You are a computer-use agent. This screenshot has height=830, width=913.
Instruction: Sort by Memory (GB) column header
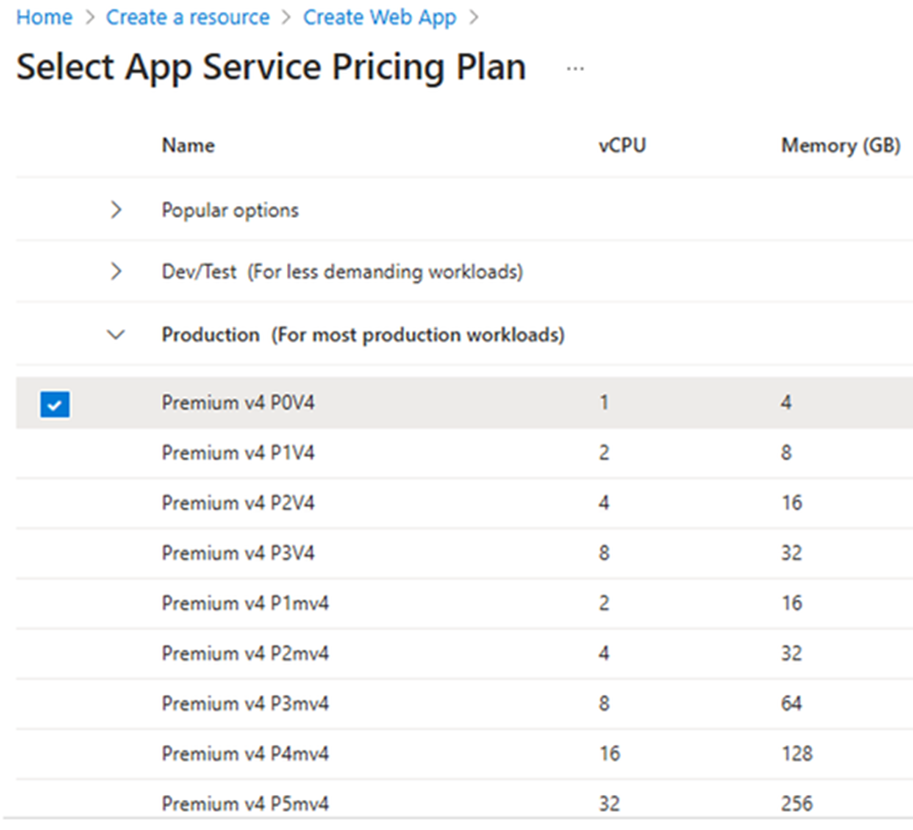point(840,146)
